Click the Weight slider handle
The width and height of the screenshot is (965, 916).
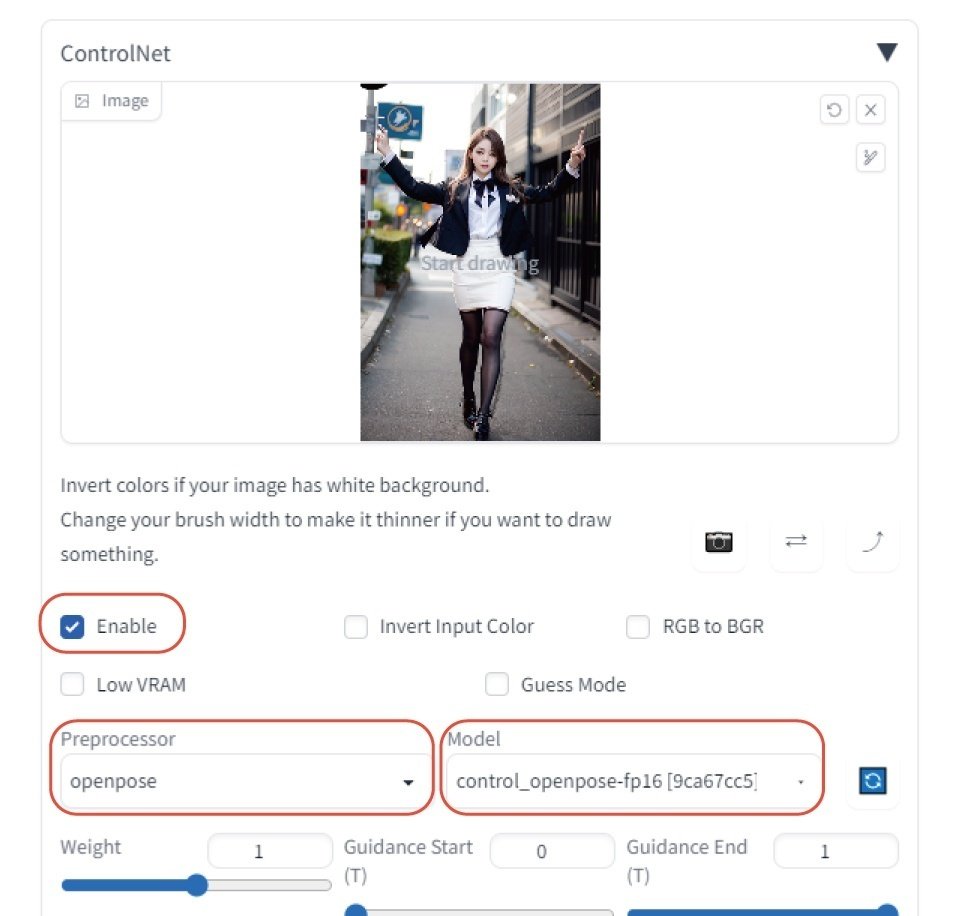point(197,885)
